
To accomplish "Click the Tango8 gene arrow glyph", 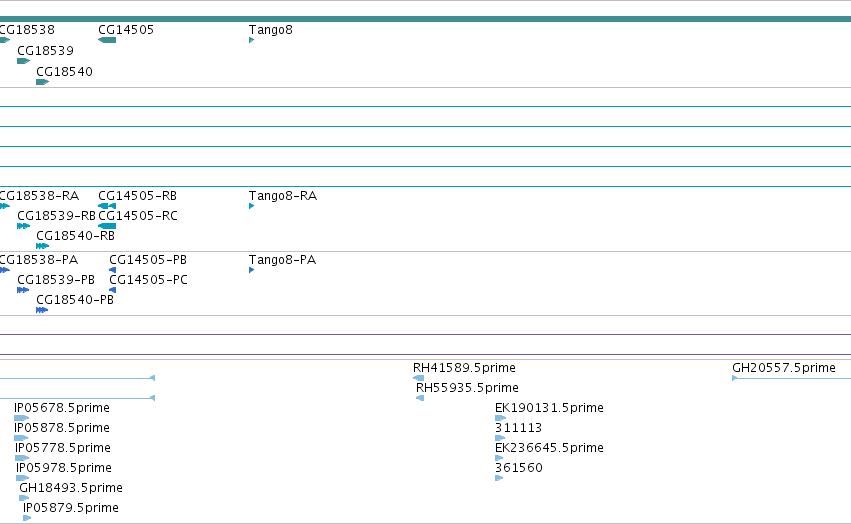I will (251, 40).
